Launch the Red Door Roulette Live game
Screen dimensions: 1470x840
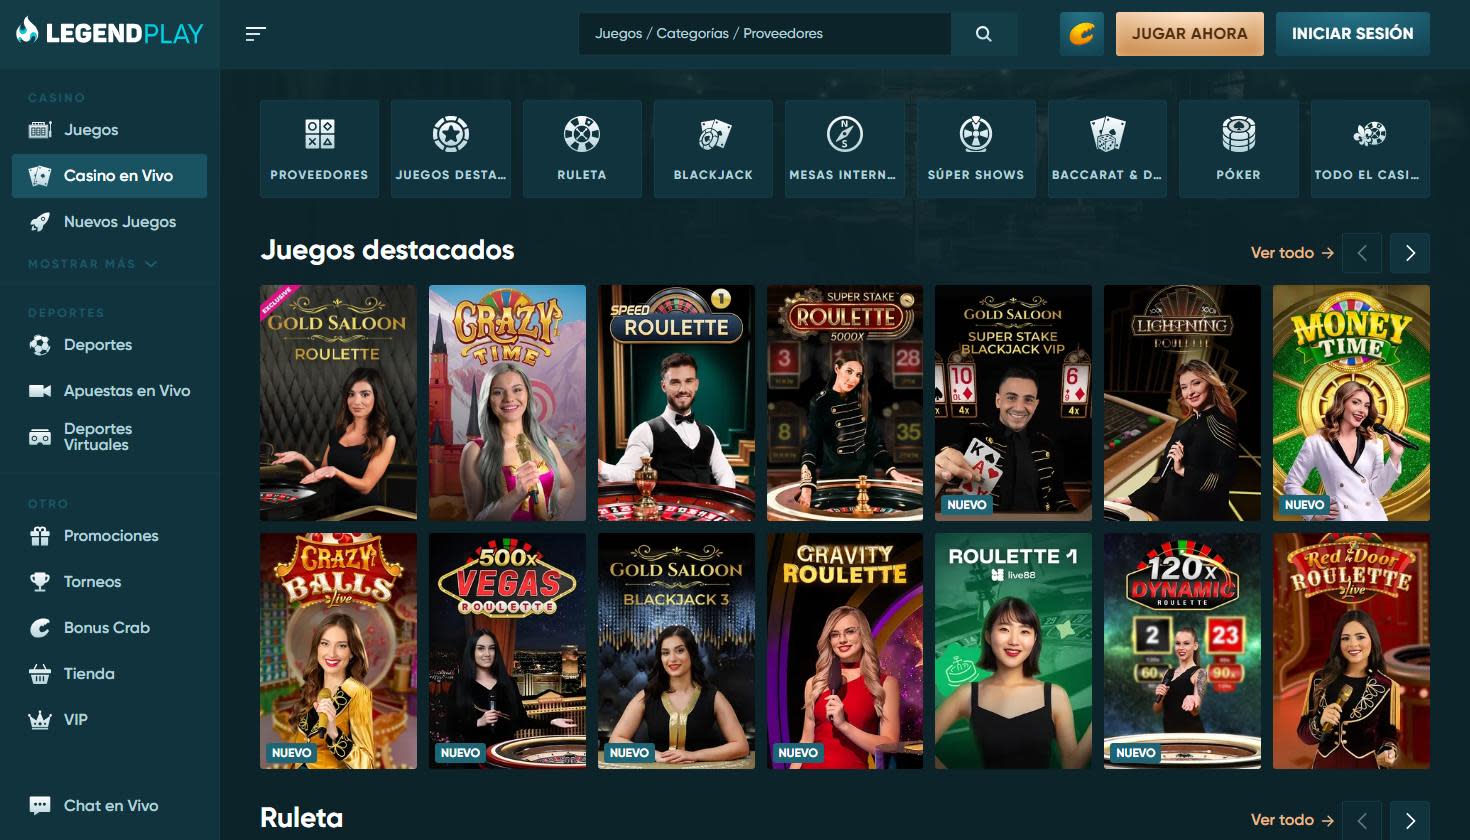(x=1351, y=651)
